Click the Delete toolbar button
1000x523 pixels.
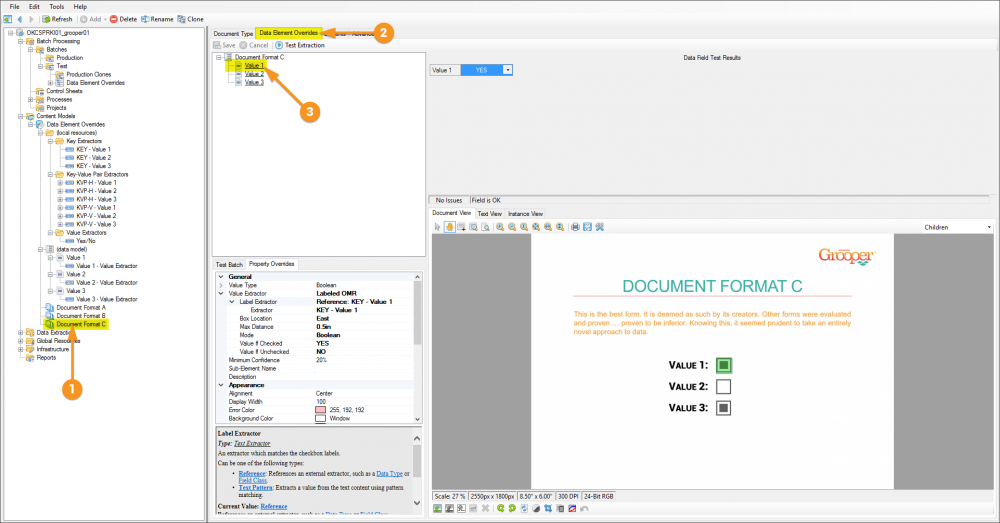pos(123,19)
